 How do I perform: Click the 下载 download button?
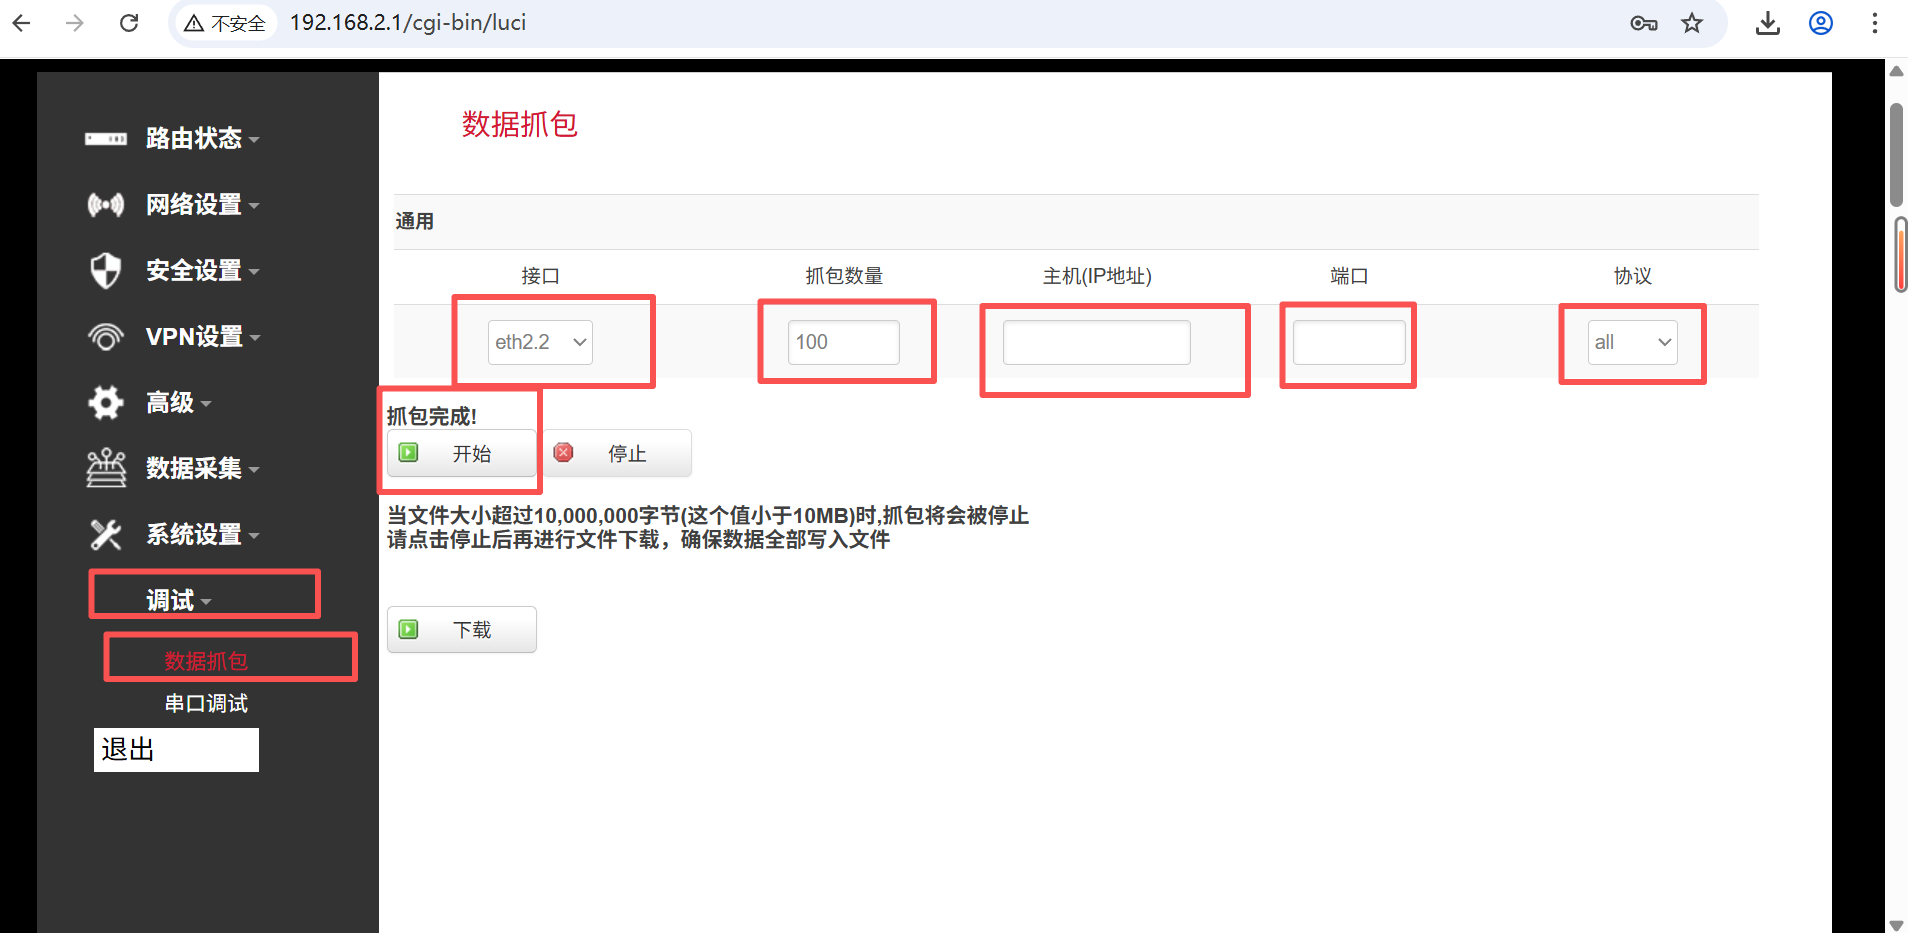coord(461,629)
